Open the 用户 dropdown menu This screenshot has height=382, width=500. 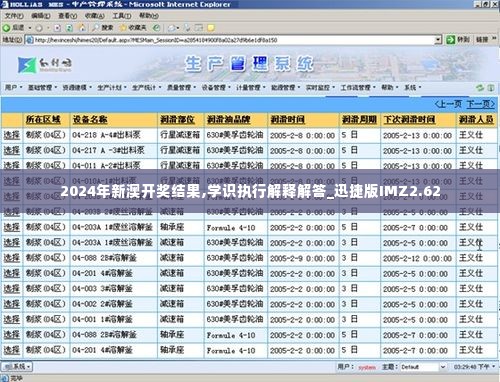click(x=13, y=88)
